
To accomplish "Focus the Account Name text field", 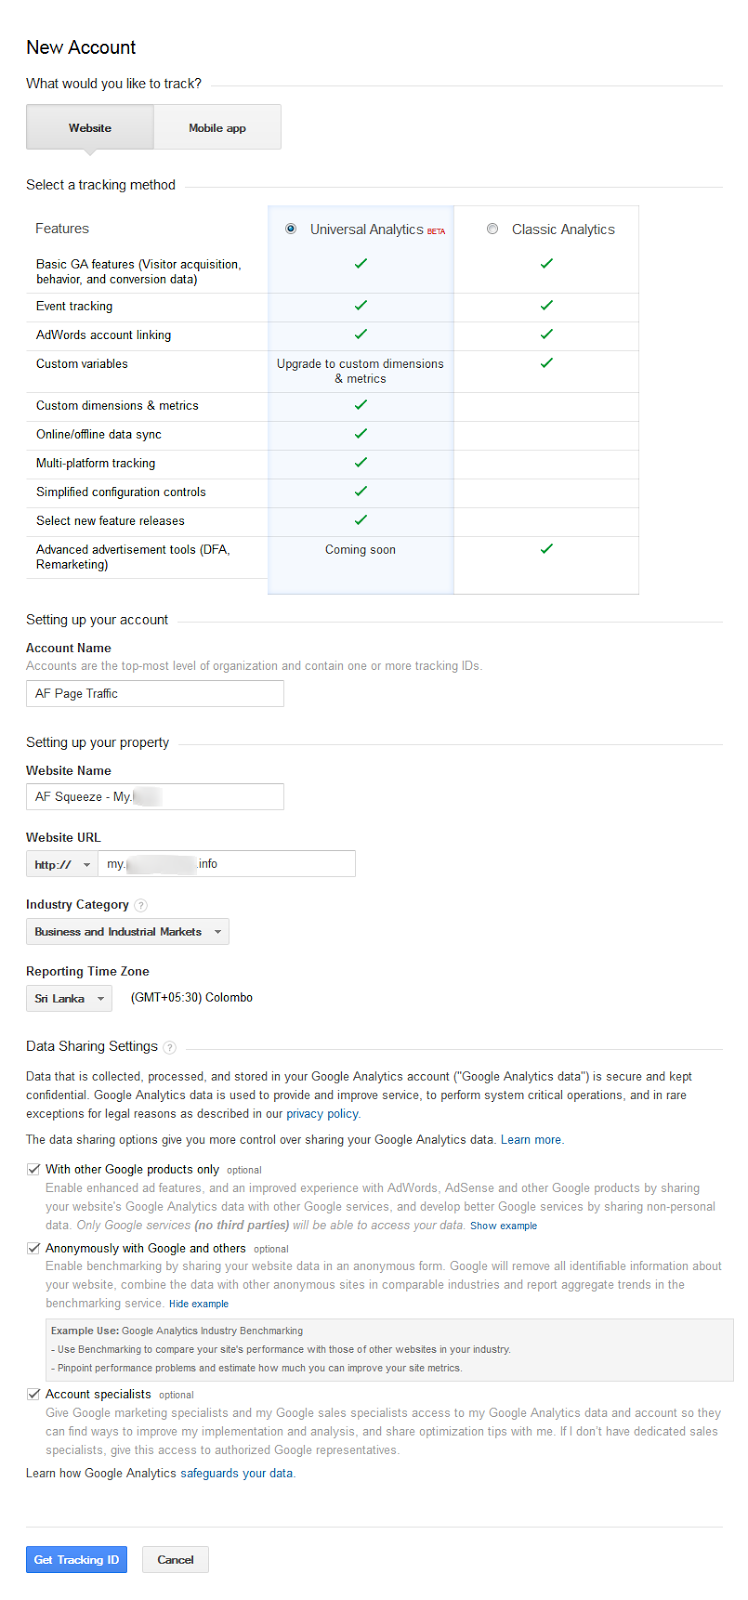I will click(155, 694).
